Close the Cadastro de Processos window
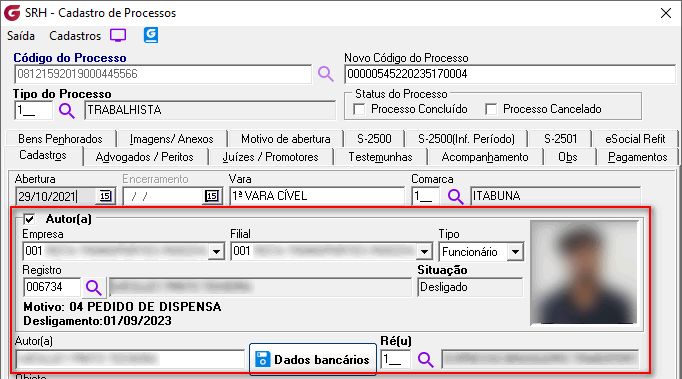 coord(665,13)
